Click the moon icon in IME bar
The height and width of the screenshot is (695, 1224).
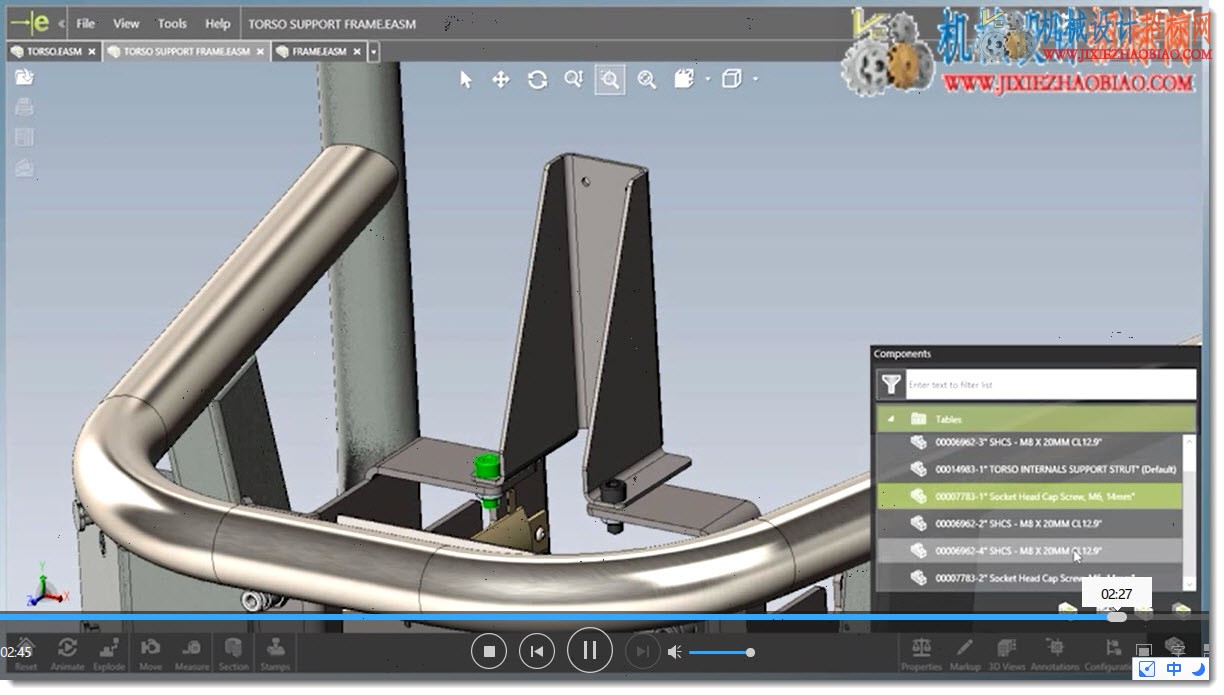[x=1199, y=669]
